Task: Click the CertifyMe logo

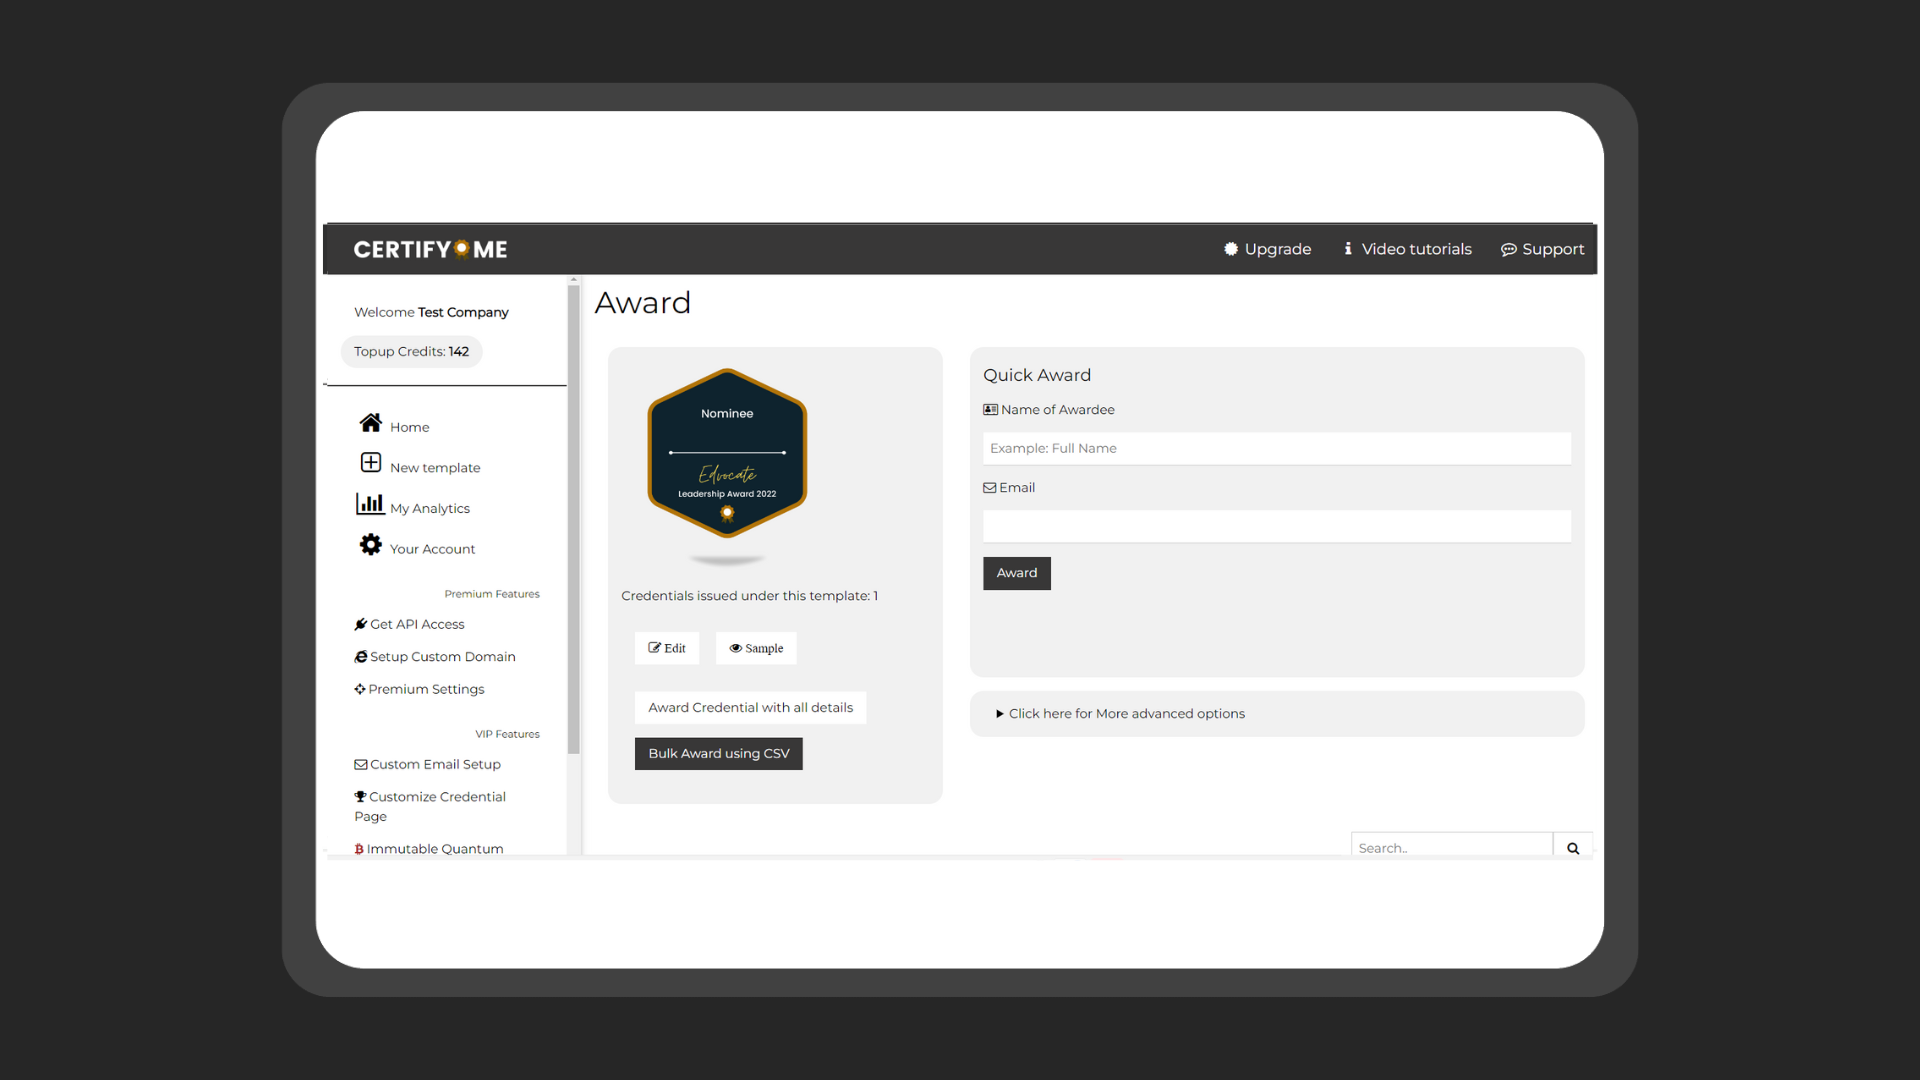Action: point(430,249)
